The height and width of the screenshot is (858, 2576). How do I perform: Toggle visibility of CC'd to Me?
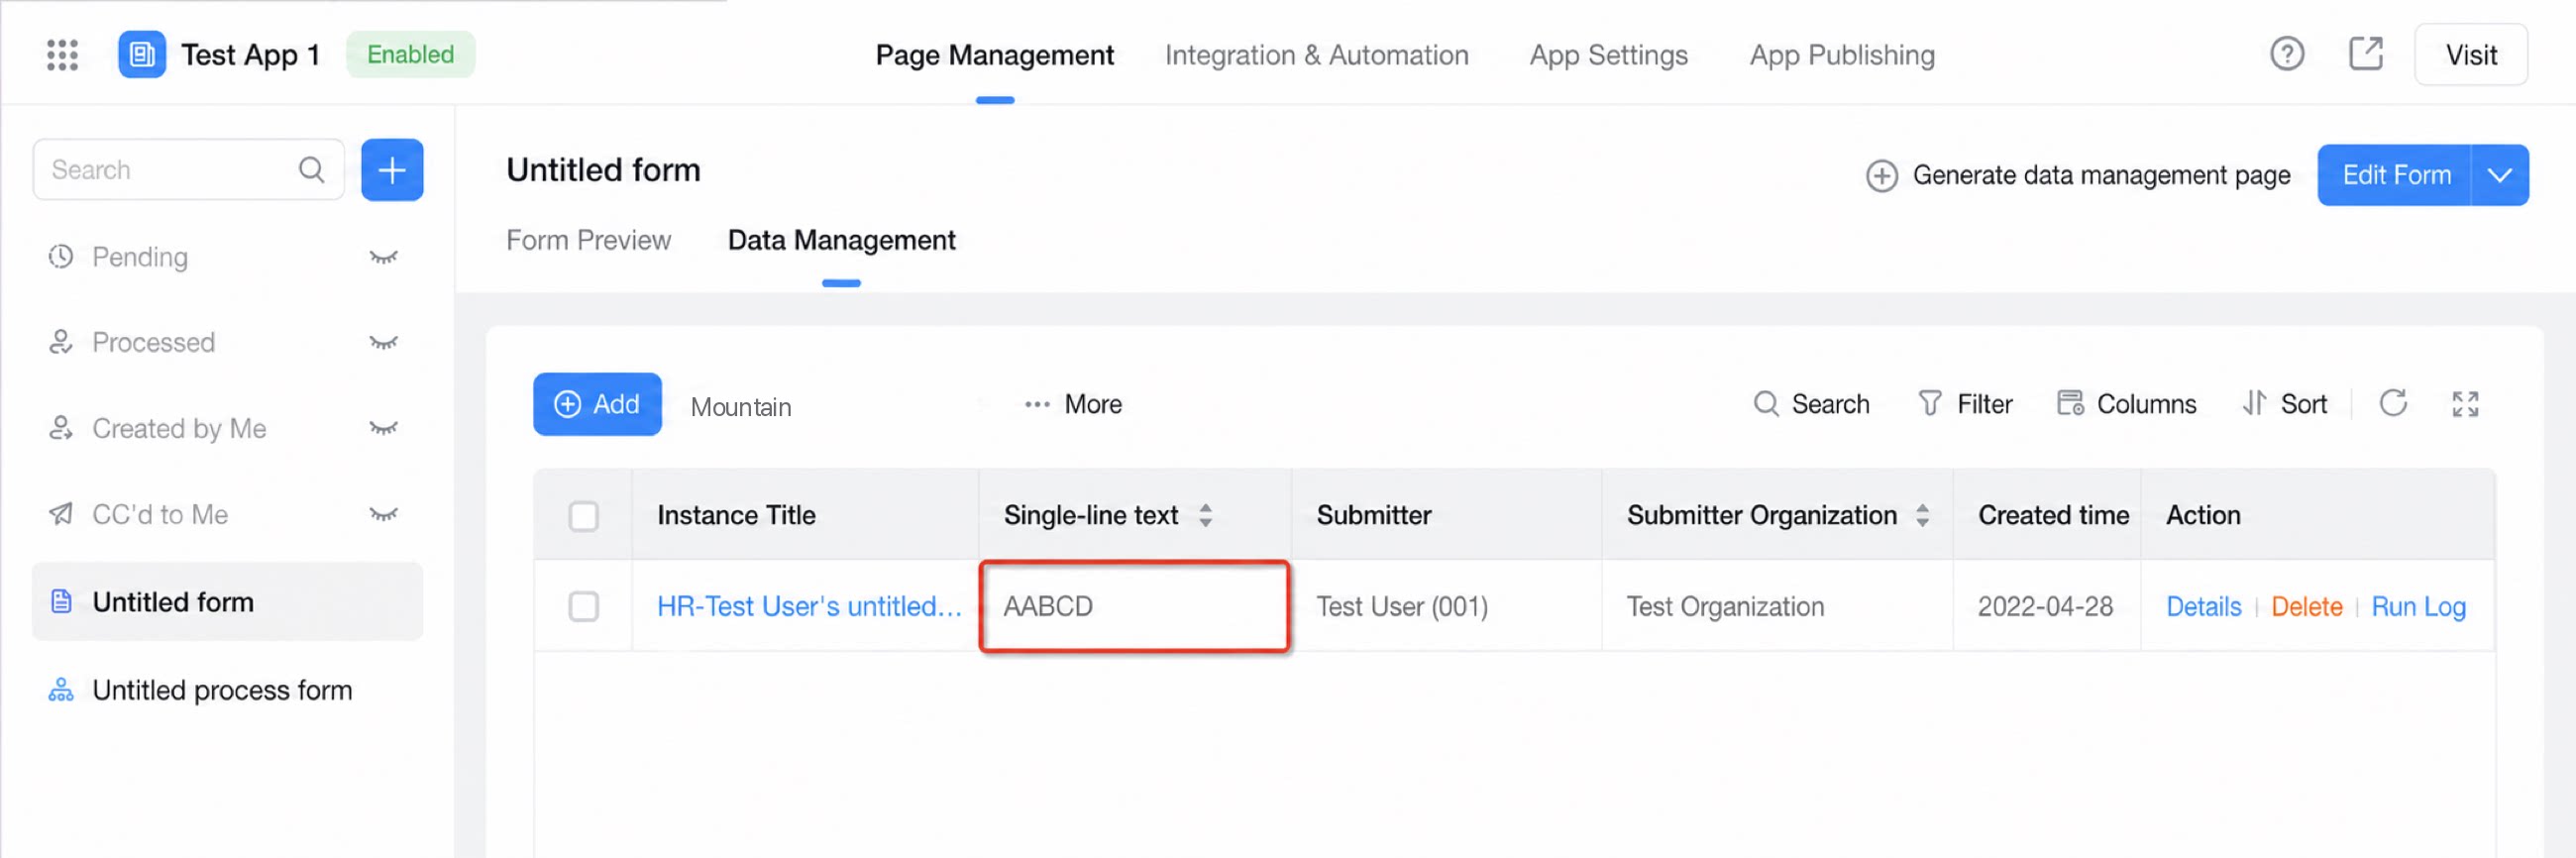(x=383, y=514)
